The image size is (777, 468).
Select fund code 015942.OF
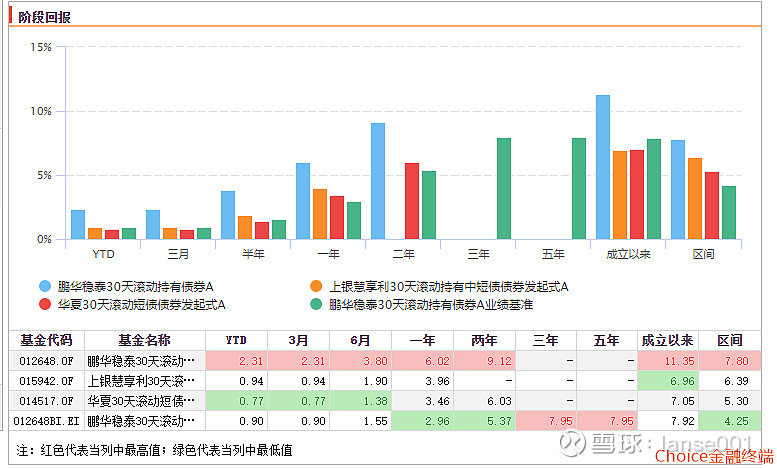[46, 381]
